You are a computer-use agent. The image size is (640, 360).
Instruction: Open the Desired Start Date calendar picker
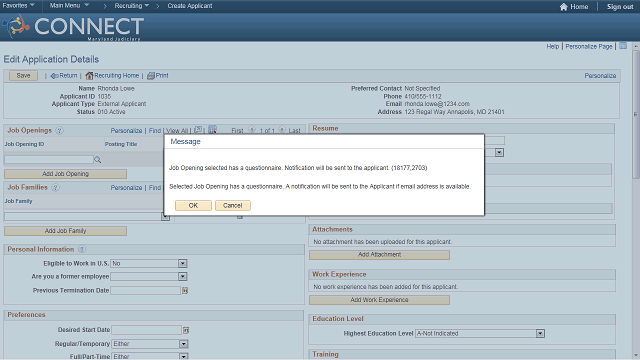186,330
